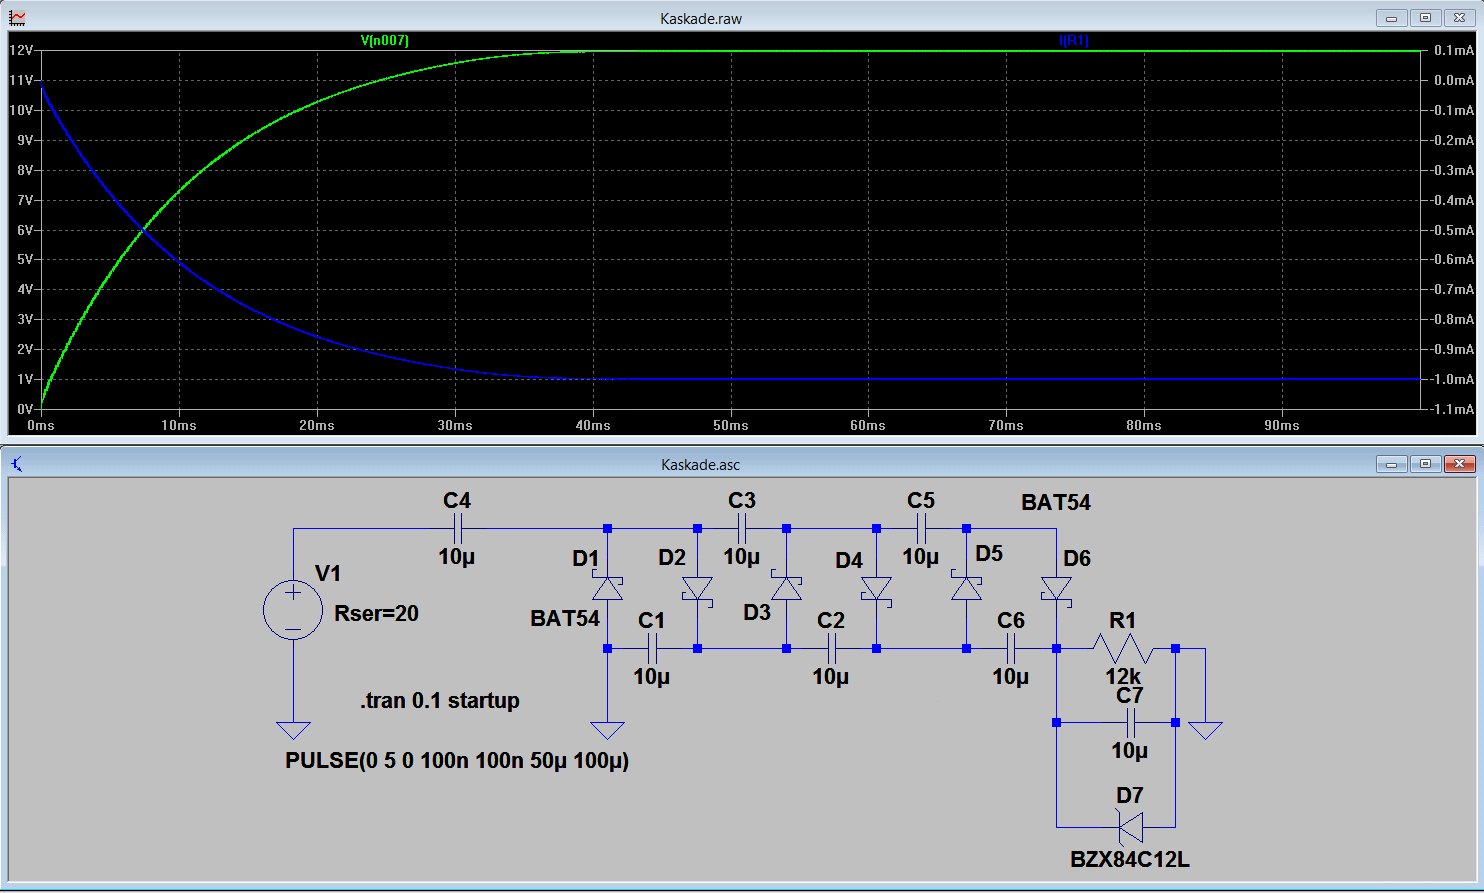Image resolution: width=1484 pixels, height=893 pixels.
Task: Click the Kaskade.raw waveform window icon
Action: pyautogui.click(x=17, y=18)
